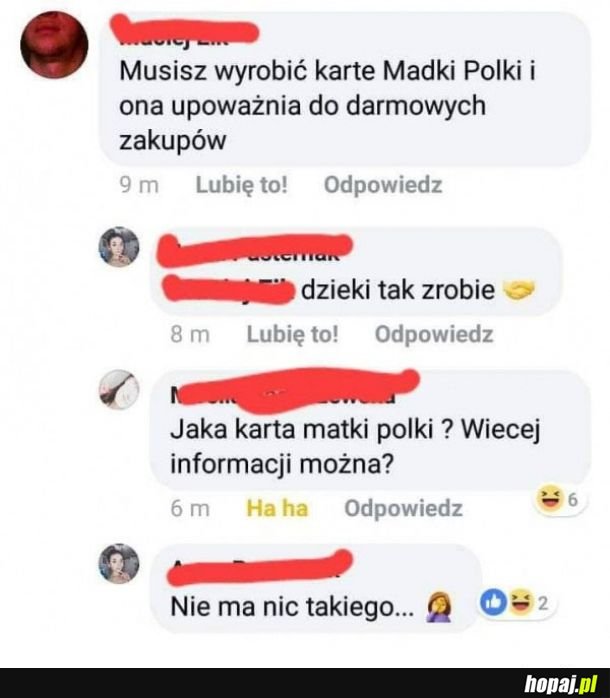Image resolution: width=610 pixels, height=698 pixels.
Task: Open the dark red profile picture at top
Action: click(54, 45)
